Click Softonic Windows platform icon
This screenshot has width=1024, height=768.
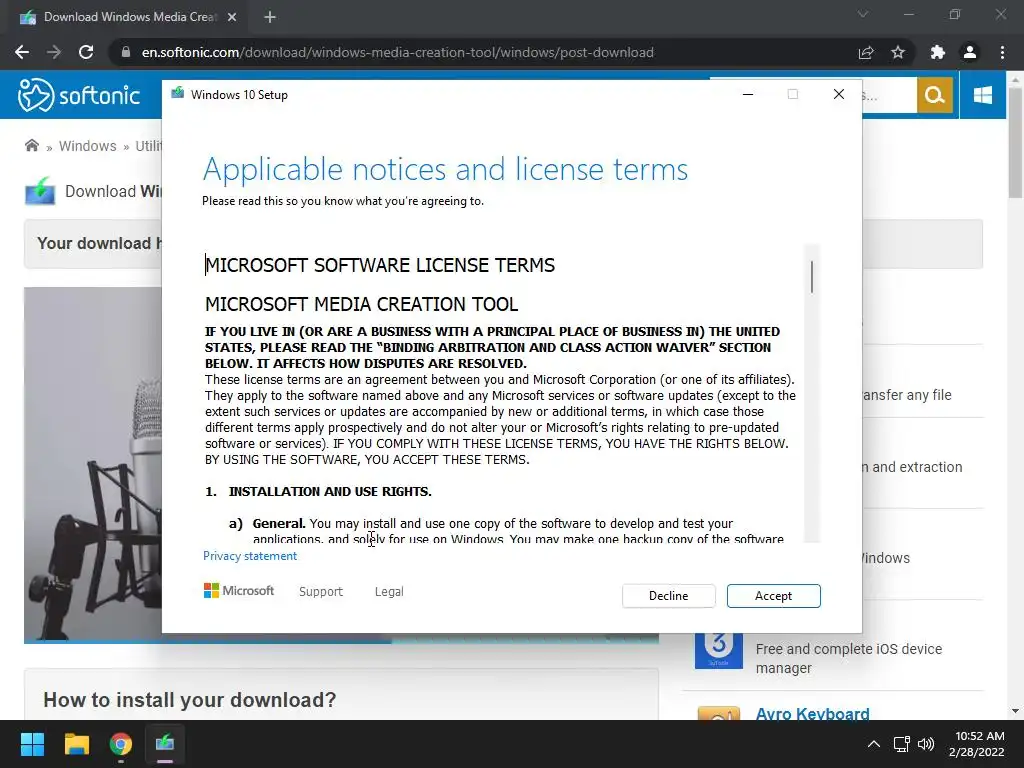coord(983,95)
